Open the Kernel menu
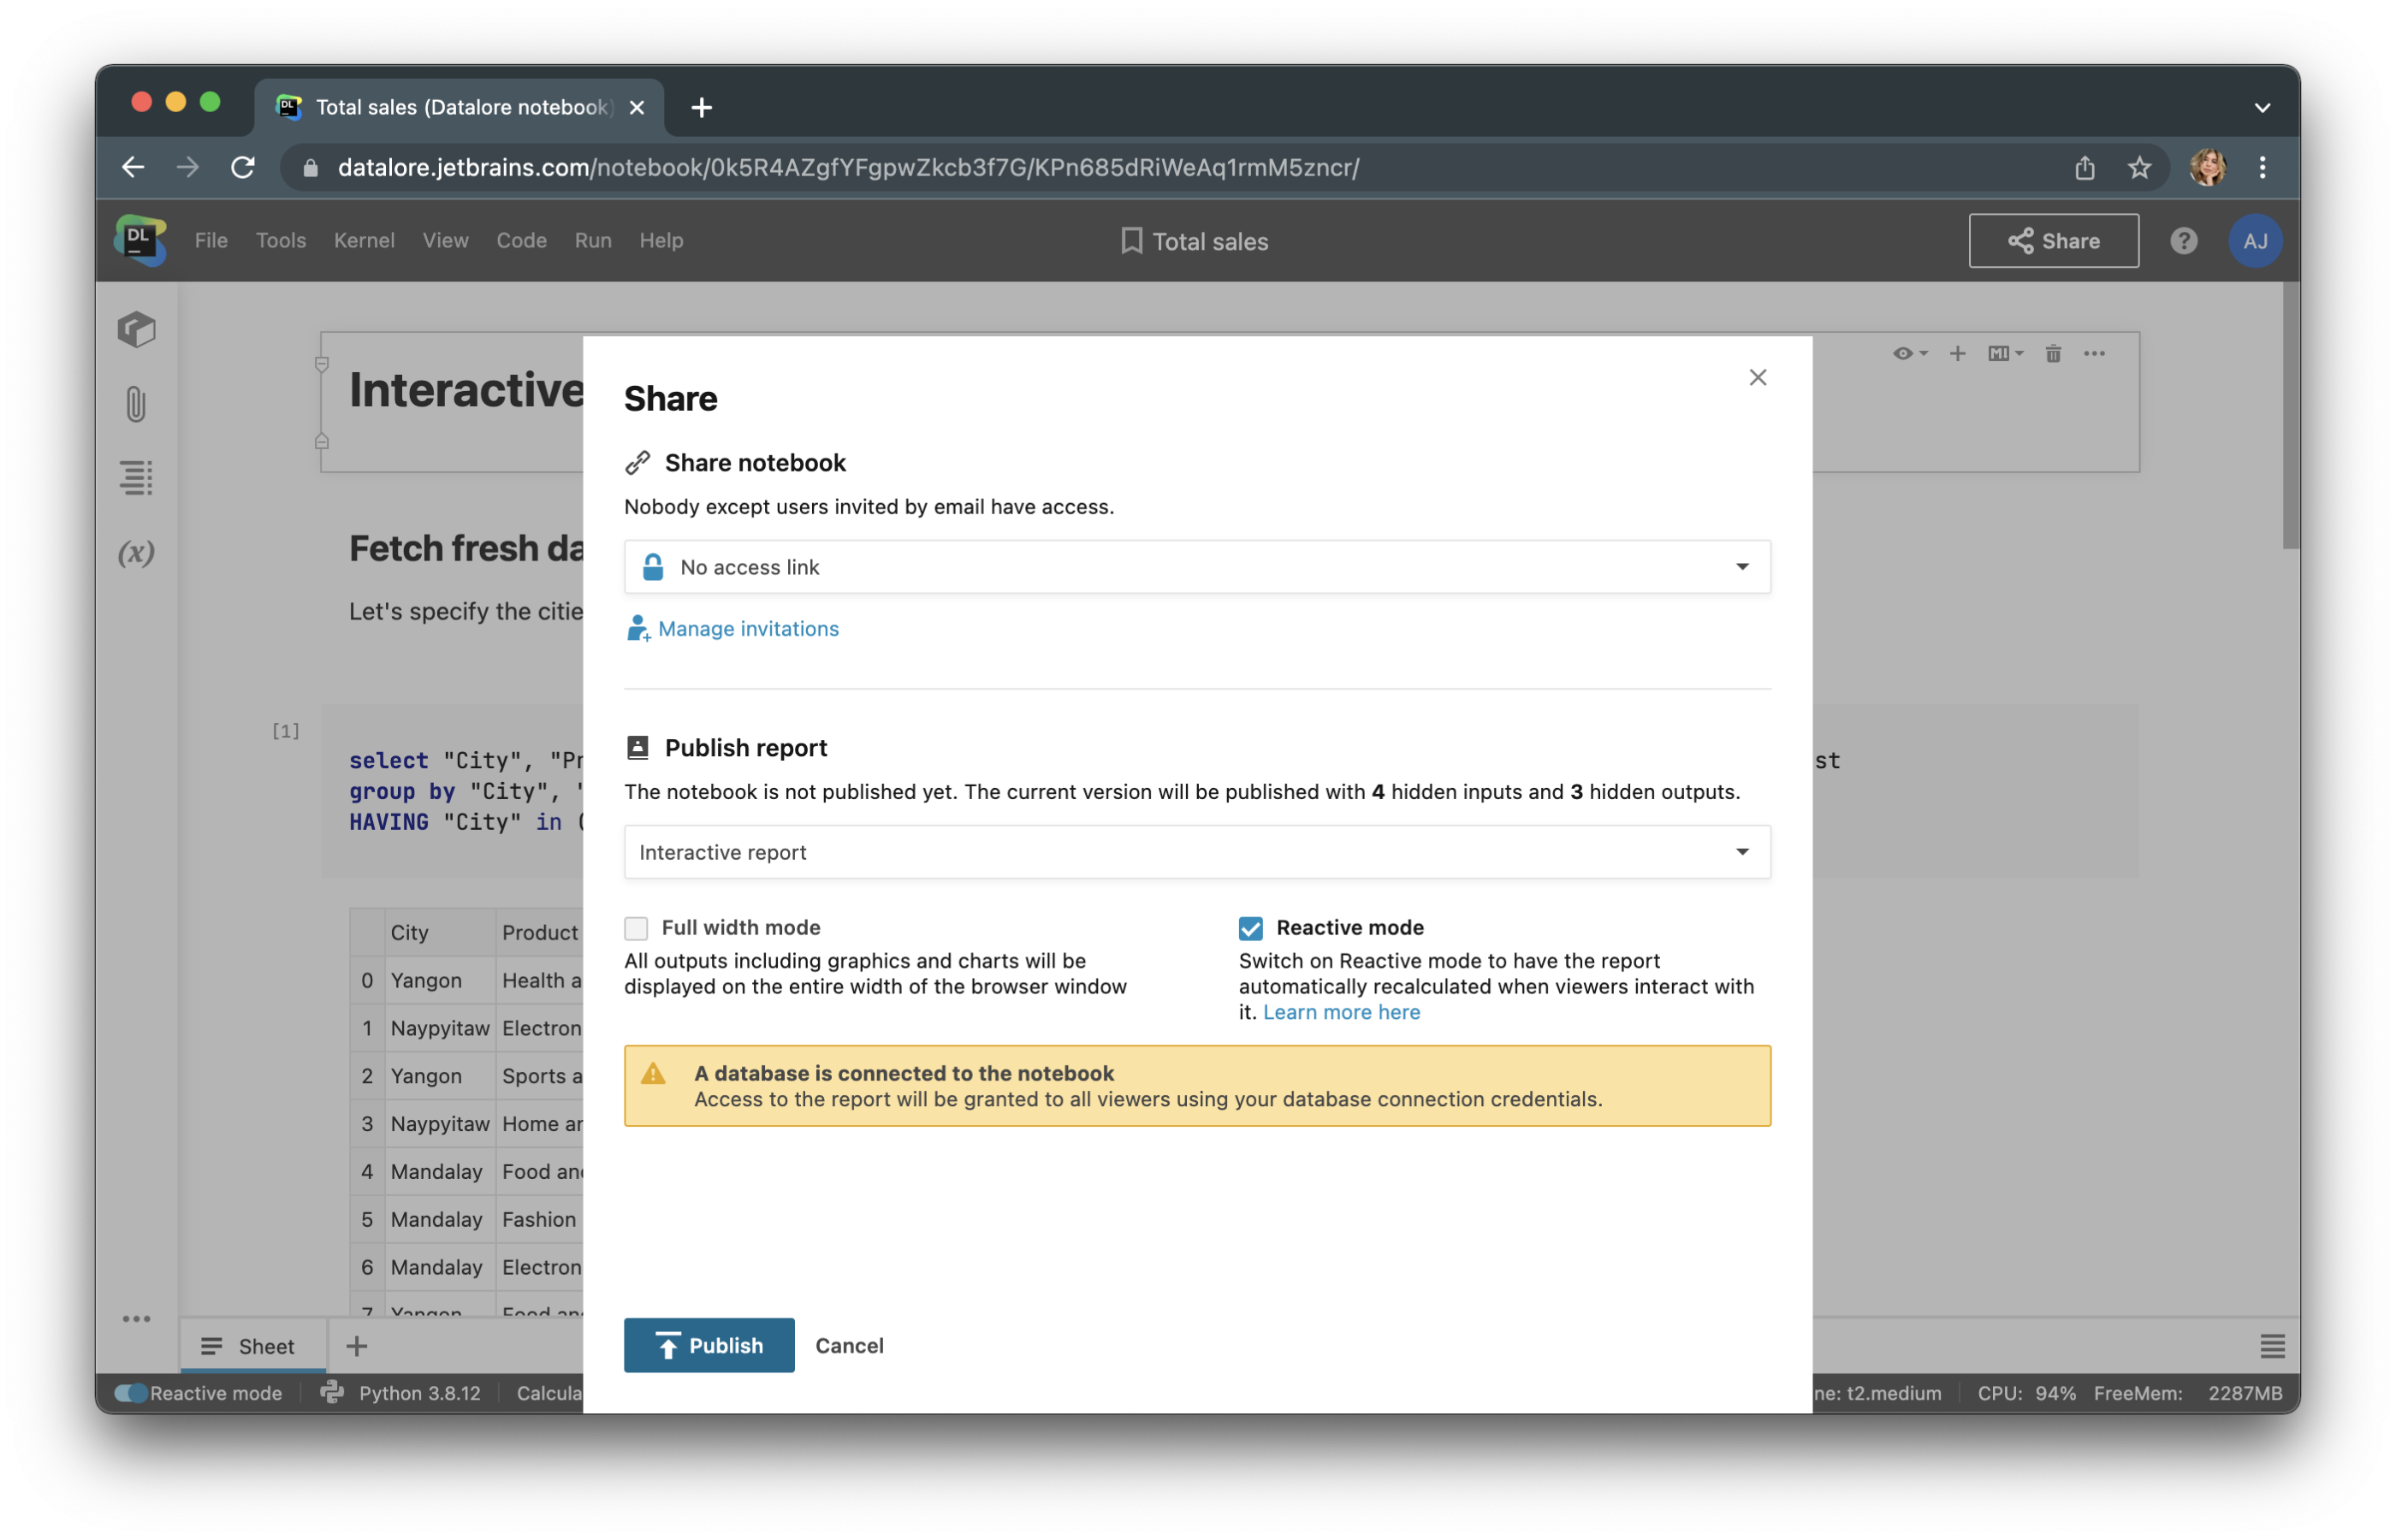The image size is (2396, 1540). click(x=364, y=241)
